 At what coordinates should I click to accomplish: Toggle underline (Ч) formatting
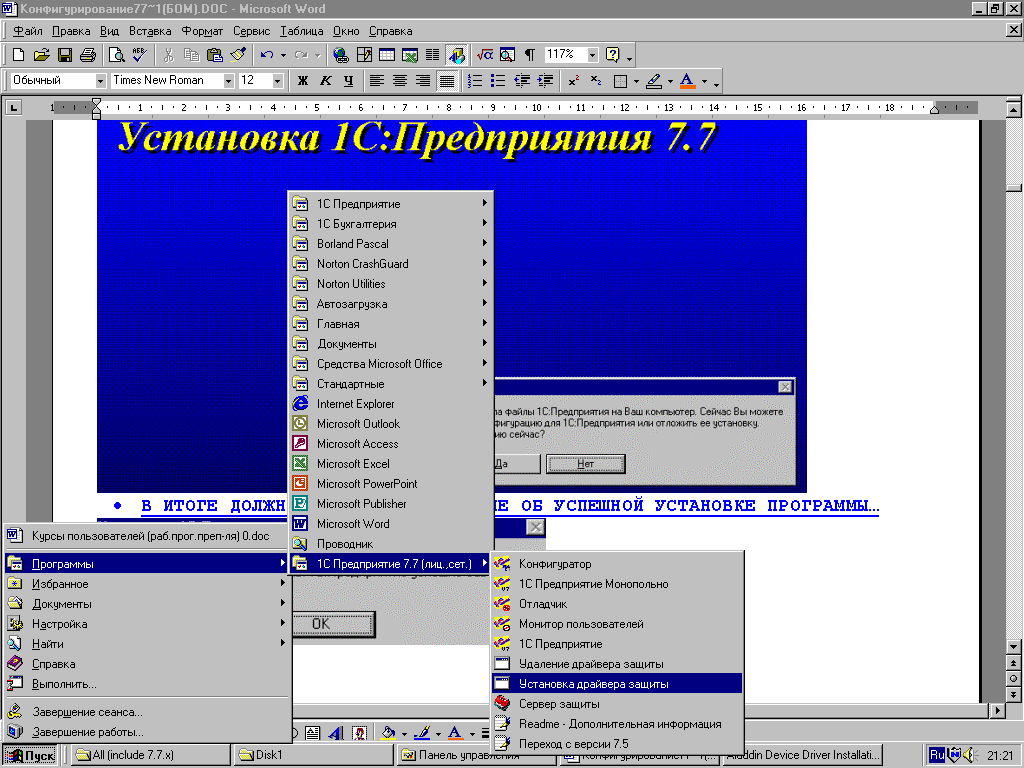coord(348,81)
